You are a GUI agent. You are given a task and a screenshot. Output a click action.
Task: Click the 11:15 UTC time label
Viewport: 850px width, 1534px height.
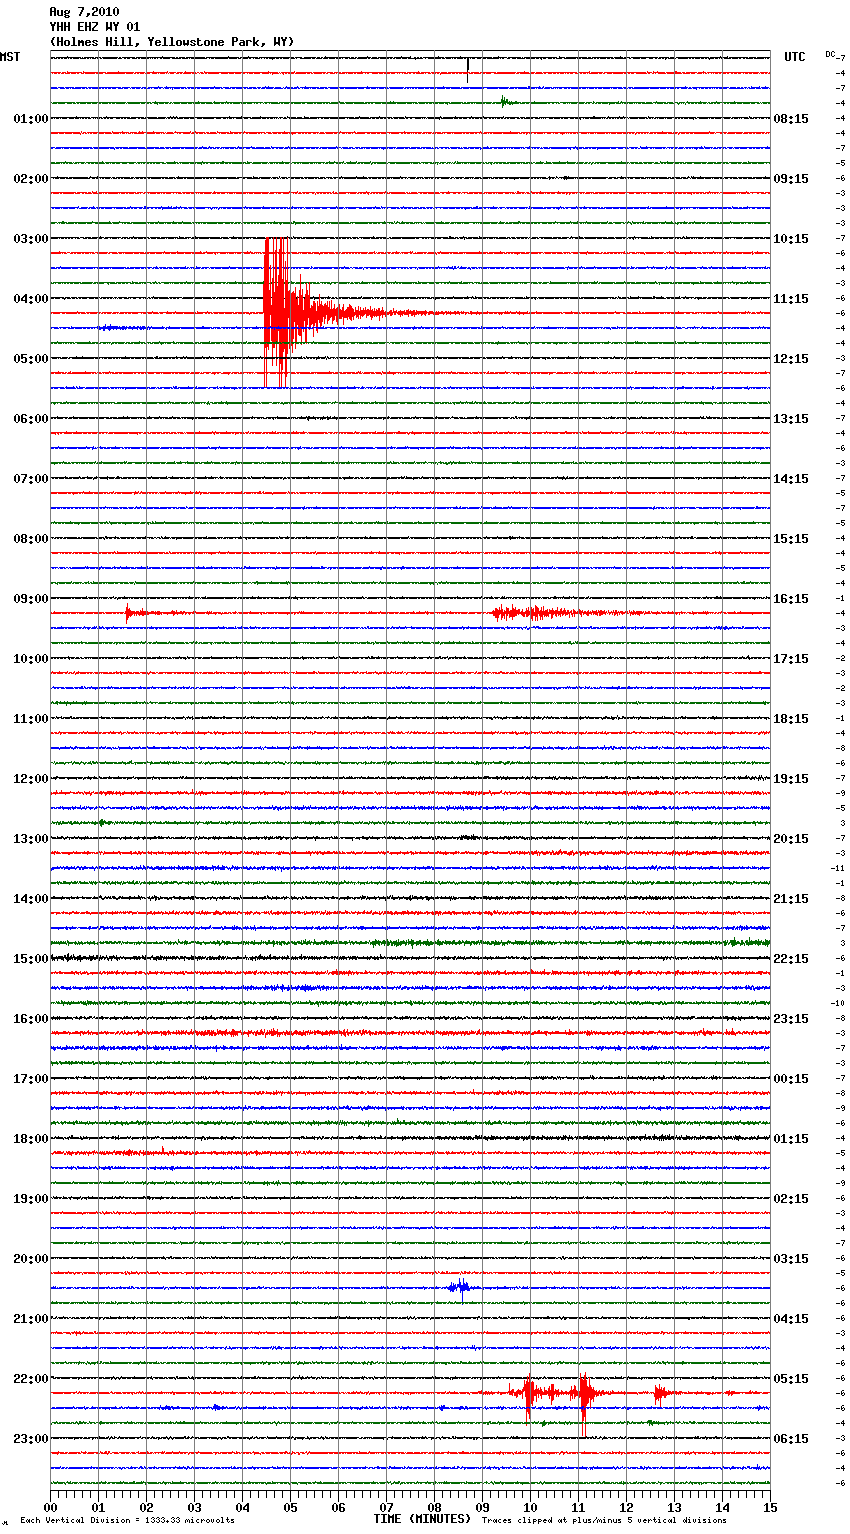coord(791,299)
